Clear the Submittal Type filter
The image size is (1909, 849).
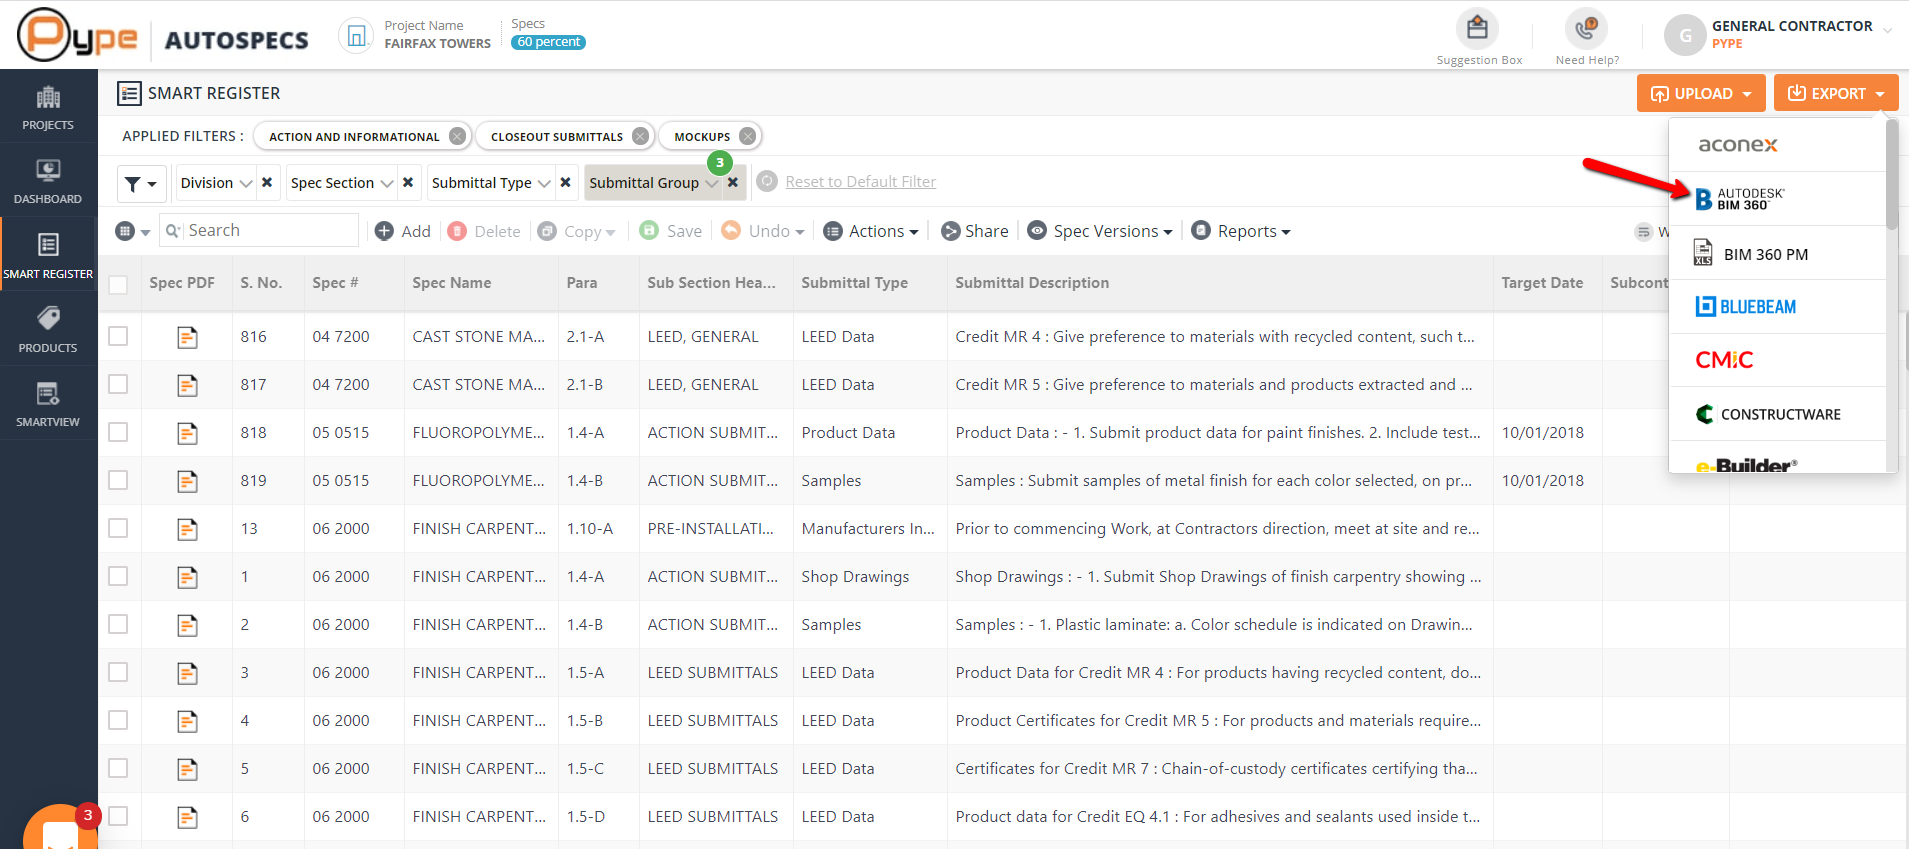coord(565,182)
